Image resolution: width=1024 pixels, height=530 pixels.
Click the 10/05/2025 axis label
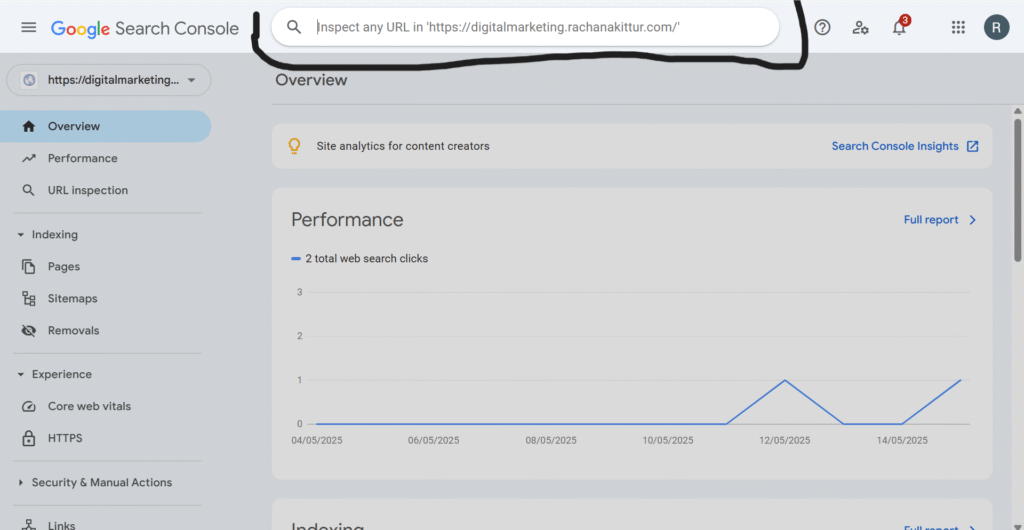668,441
